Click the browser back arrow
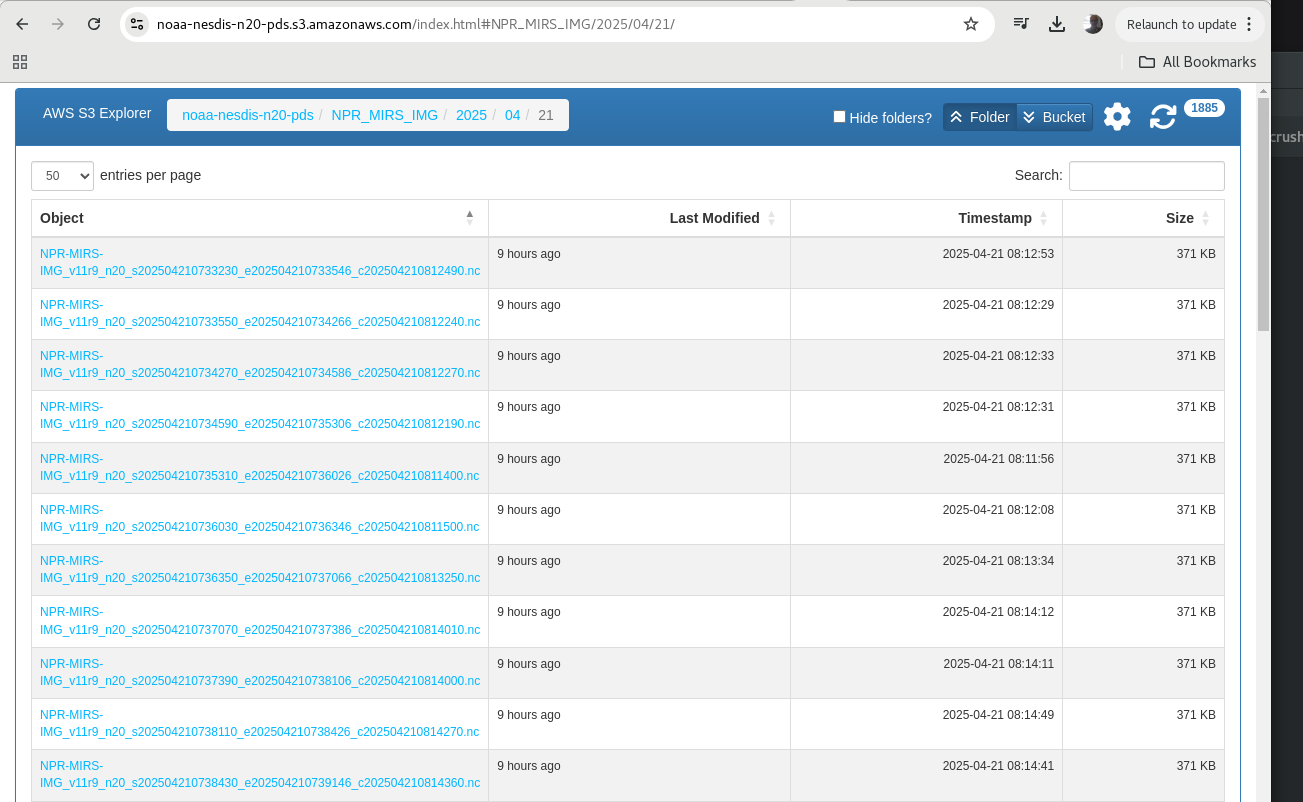This screenshot has width=1303, height=802. point(22,24)
